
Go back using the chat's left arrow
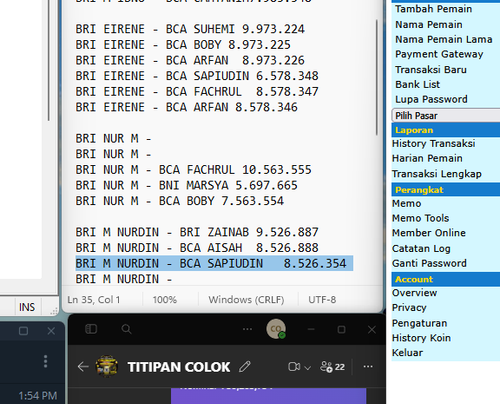click(83, 367)
